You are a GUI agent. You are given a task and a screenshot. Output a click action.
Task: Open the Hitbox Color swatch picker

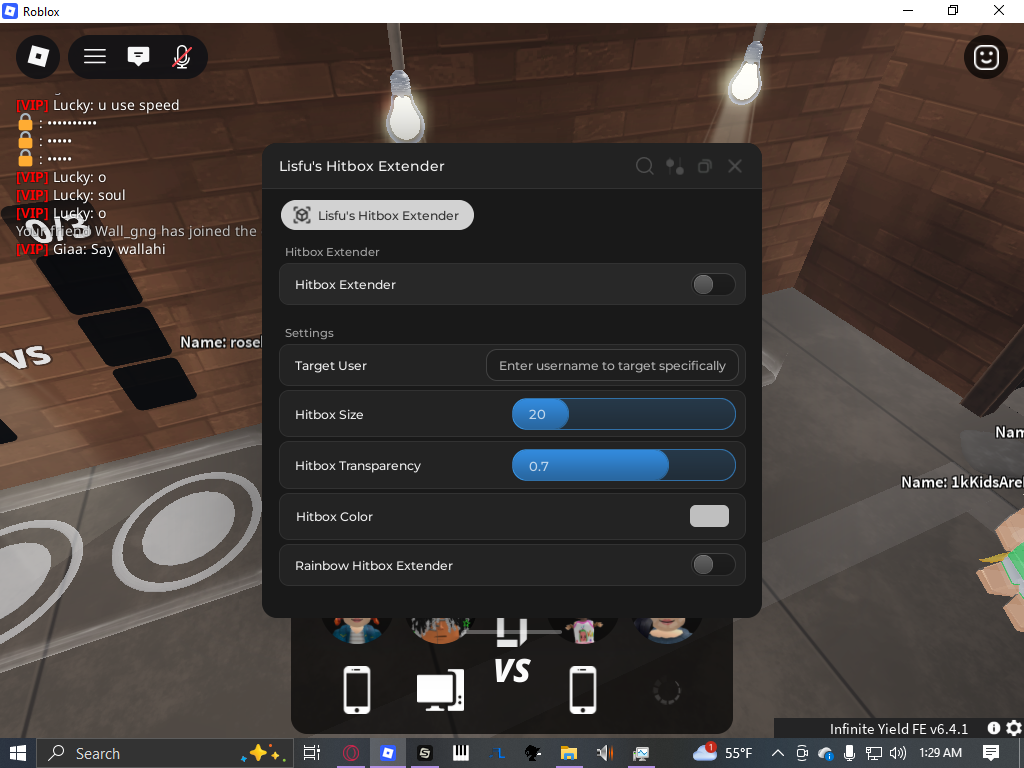coord(709,516)
